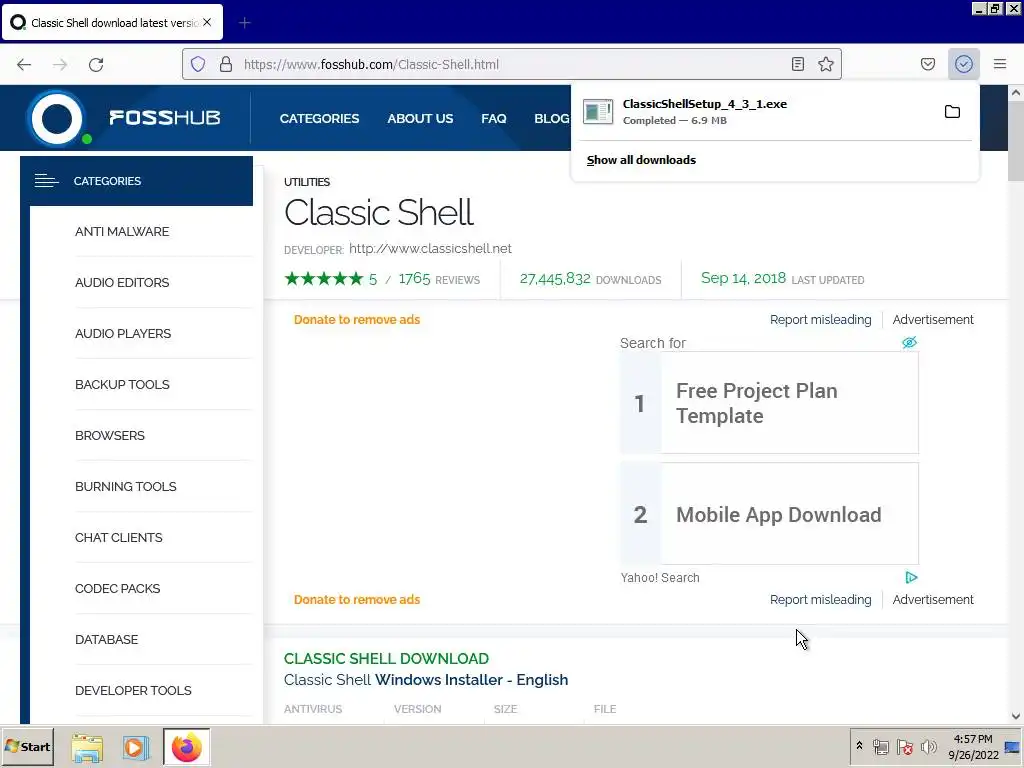
Task: Reload the current page
Action: (x=96, y=64)
